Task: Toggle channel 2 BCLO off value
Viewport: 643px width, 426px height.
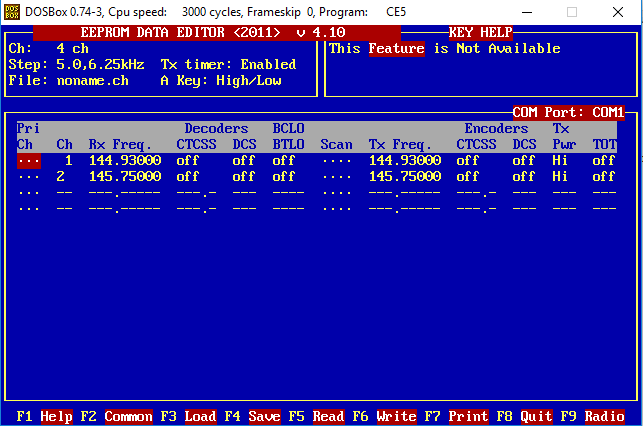Action: tap(284, 176)
